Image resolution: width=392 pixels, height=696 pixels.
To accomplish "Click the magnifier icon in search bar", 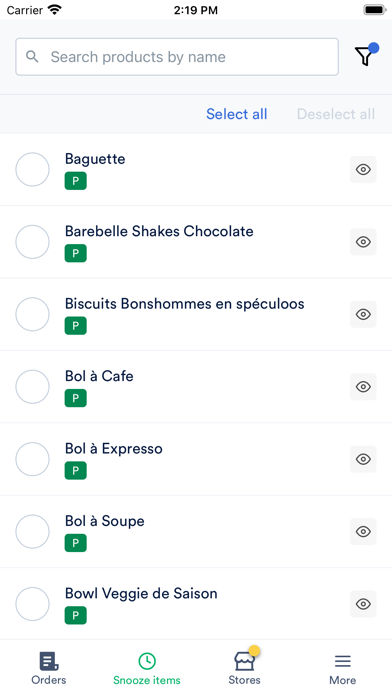I will point(32,56).
